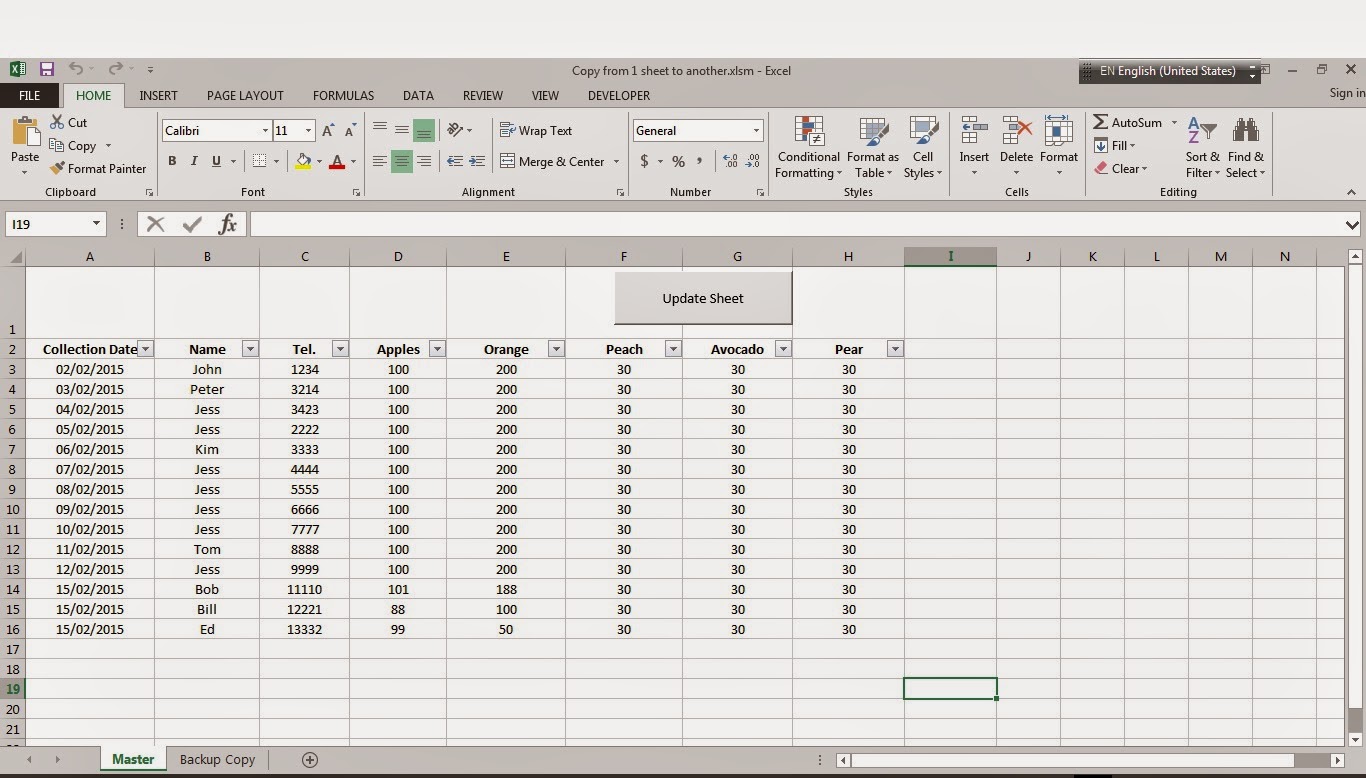Toggle Middle Align vertical alignment
Viewport: 1366px width, 778px height.
[401, 130]
